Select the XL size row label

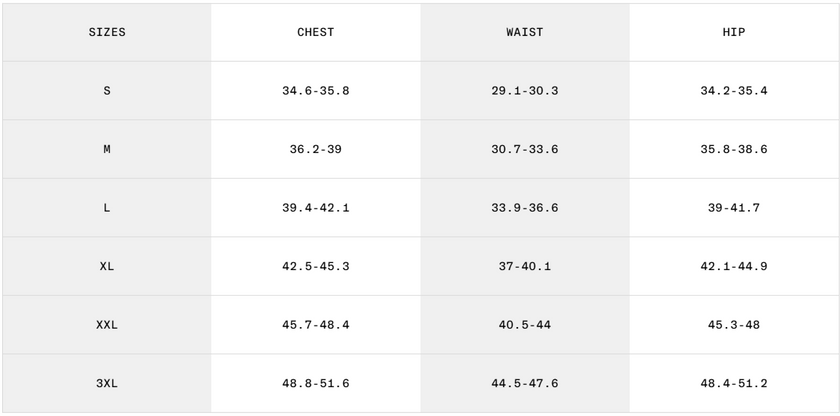107,266
